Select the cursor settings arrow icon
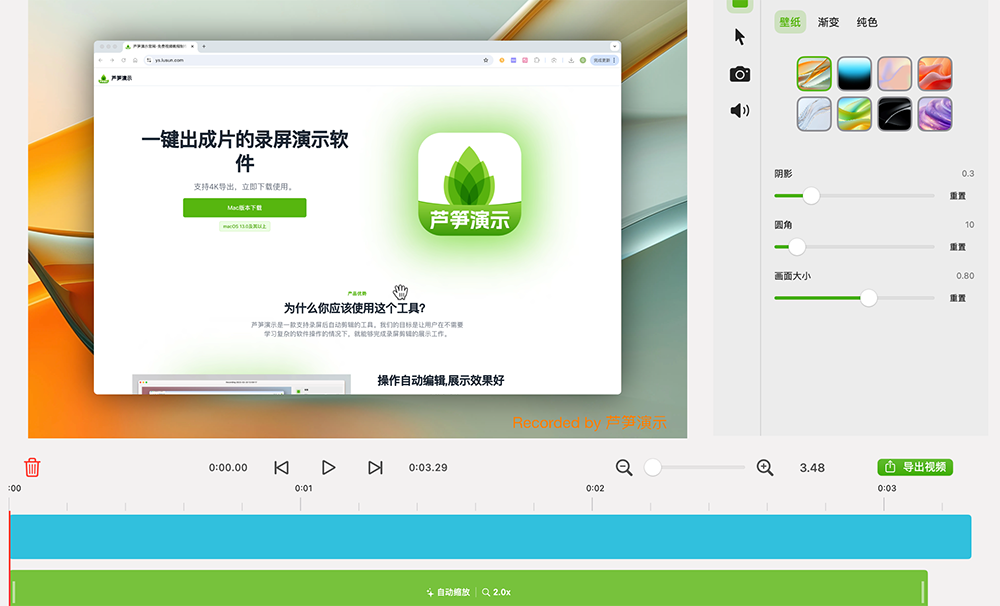This screenshot has height=606, width=1000. point(740,37)
